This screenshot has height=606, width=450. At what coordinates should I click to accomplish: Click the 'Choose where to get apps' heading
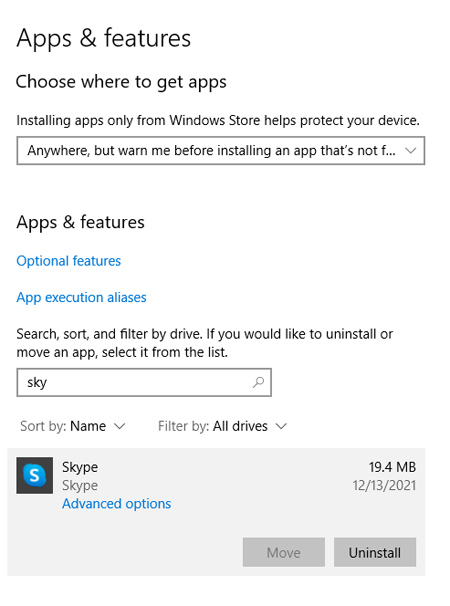[x=121, y=82]
